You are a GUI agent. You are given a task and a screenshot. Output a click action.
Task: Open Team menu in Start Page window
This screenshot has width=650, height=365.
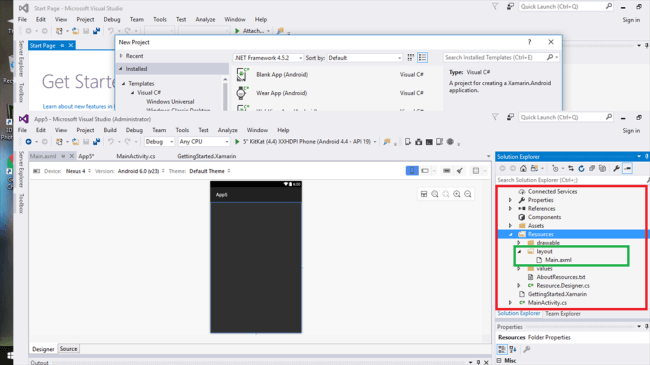pyautogui.click(x=136, y=19)
